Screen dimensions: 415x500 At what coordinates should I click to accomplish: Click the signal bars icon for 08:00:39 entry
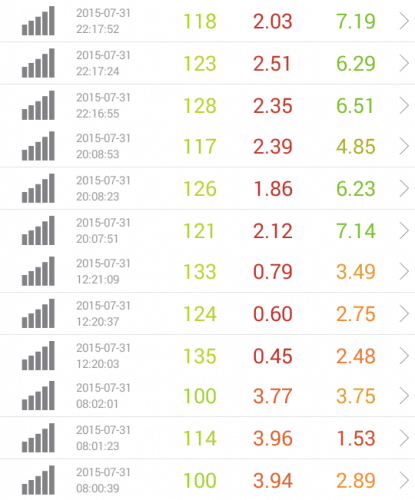(x=38, y=480)
